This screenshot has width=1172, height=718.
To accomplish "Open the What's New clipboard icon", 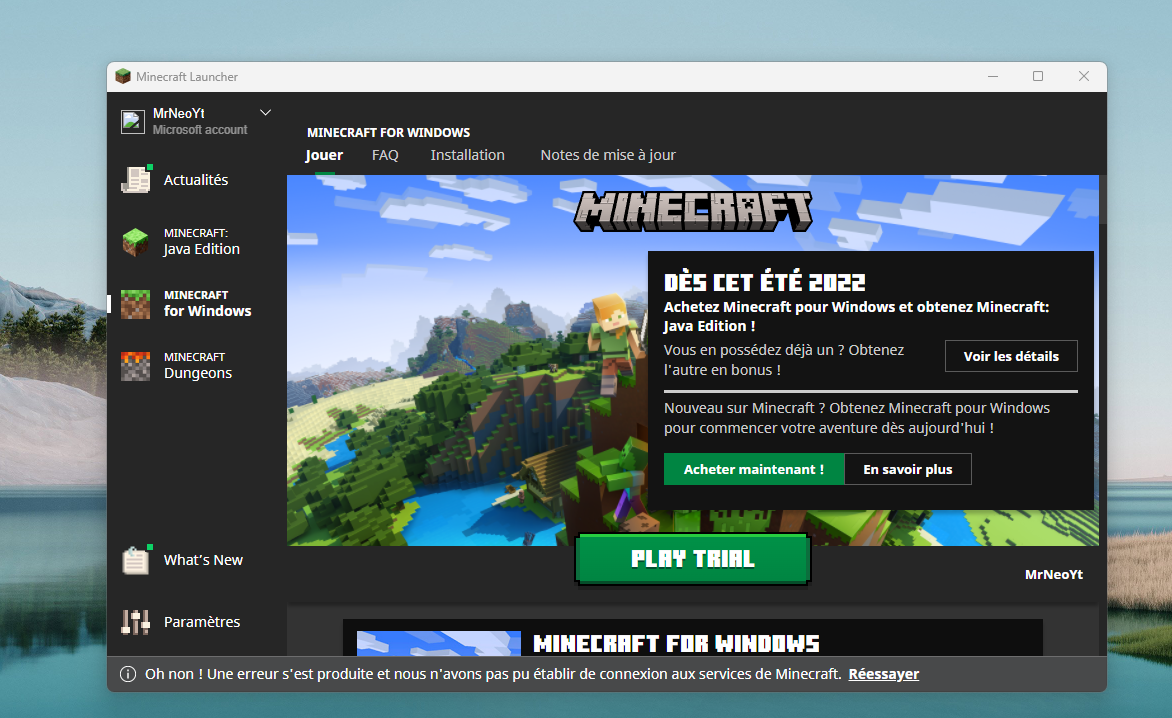I will pyautogui.click(x=136, y=560).
